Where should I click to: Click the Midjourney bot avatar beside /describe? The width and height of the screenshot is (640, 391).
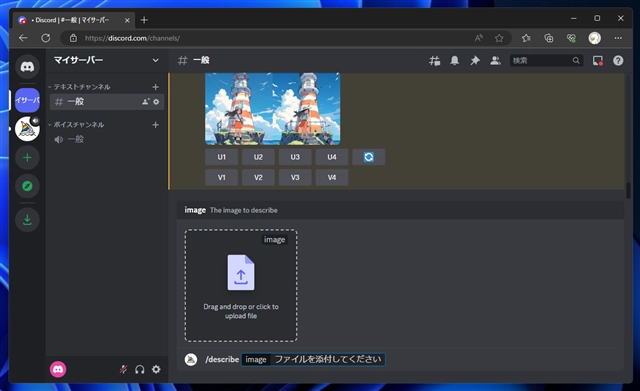click(191, 360)
